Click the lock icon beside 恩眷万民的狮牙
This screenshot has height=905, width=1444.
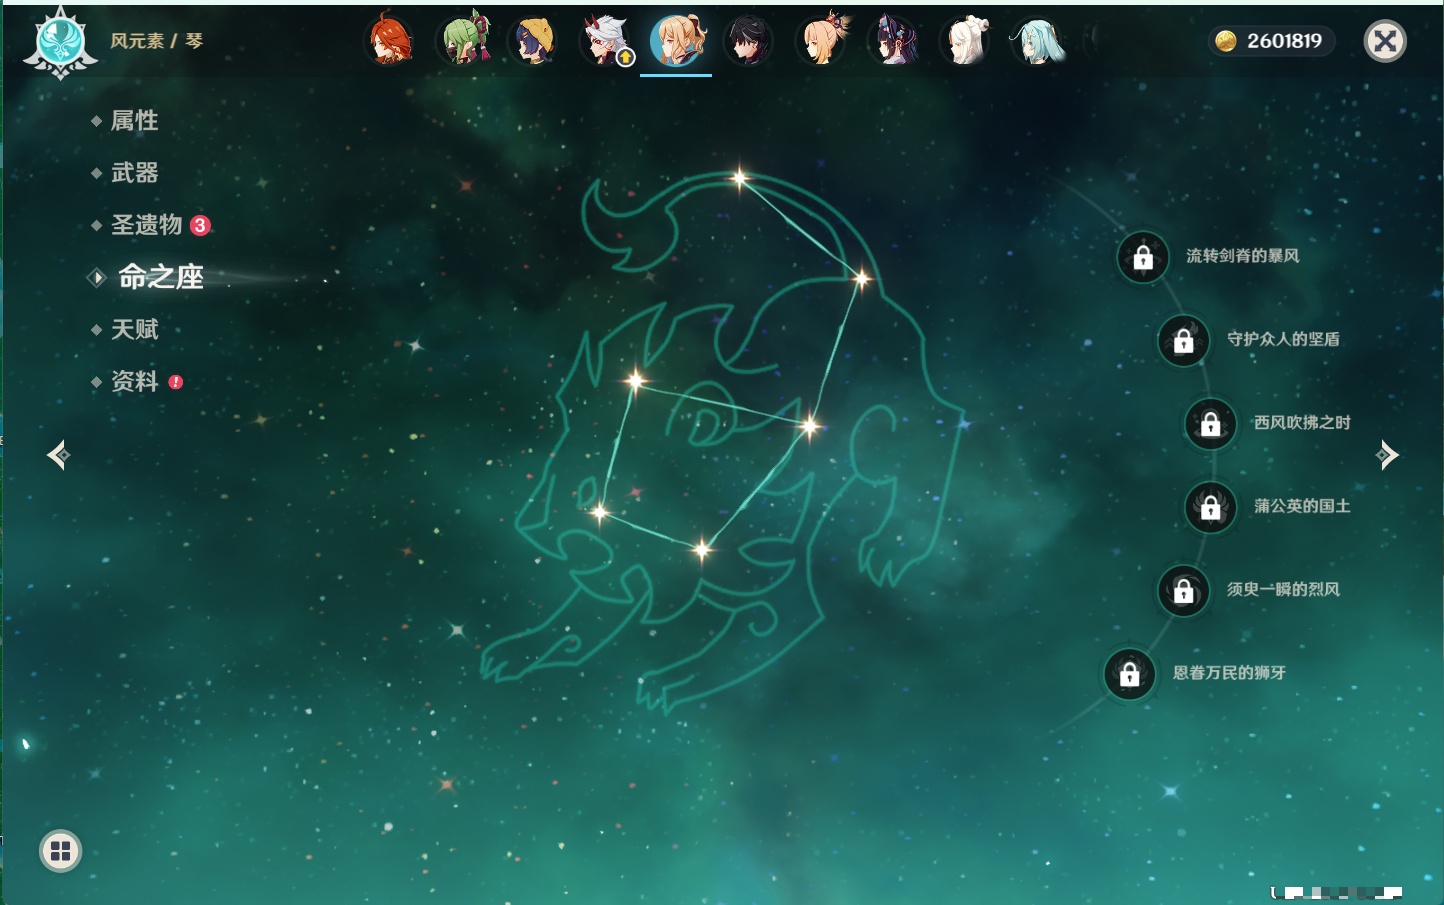(x=1129, y=674)
